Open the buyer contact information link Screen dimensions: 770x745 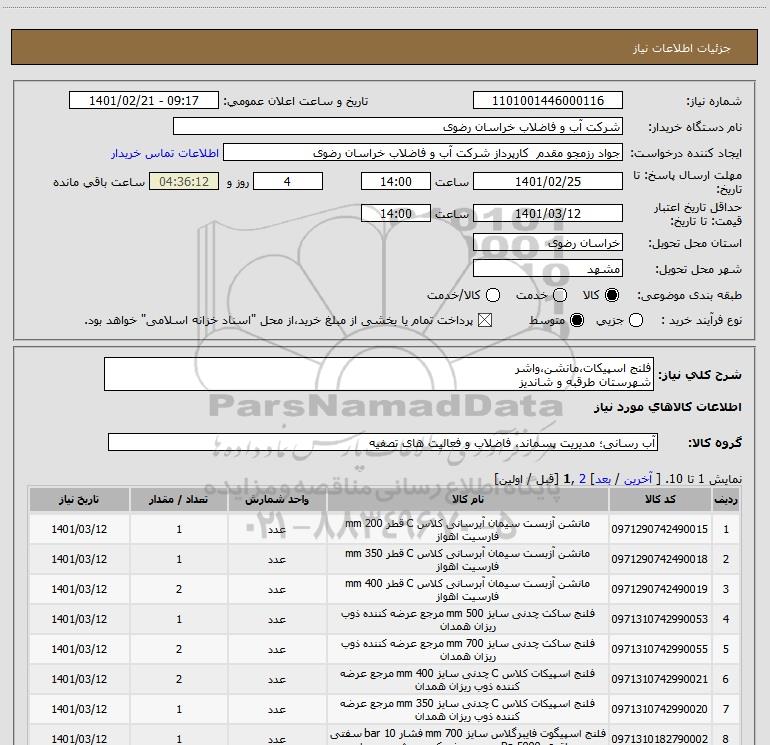pyautogui.click(x=165, y=153)
